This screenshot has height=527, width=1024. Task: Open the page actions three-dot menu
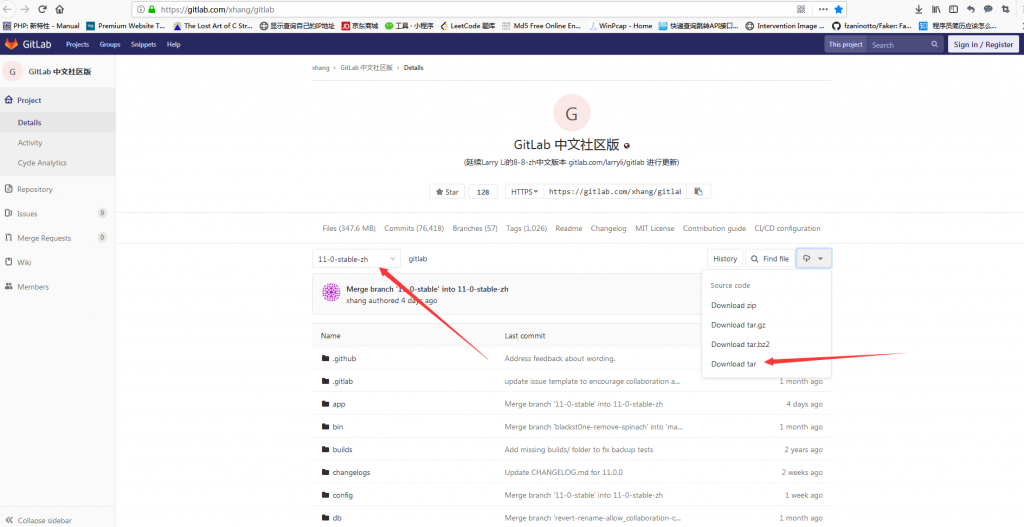tap(823, 9)
